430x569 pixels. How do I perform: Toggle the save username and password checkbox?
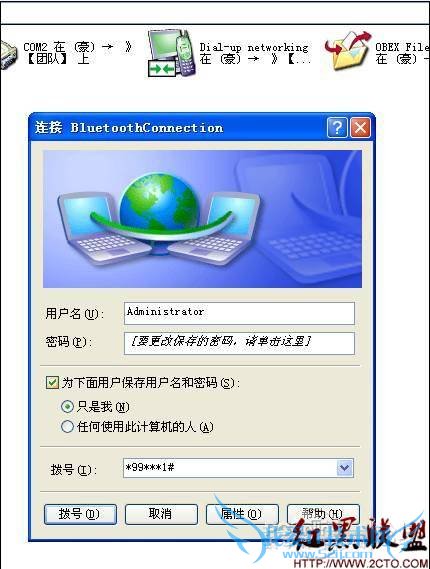click(52, 382)
